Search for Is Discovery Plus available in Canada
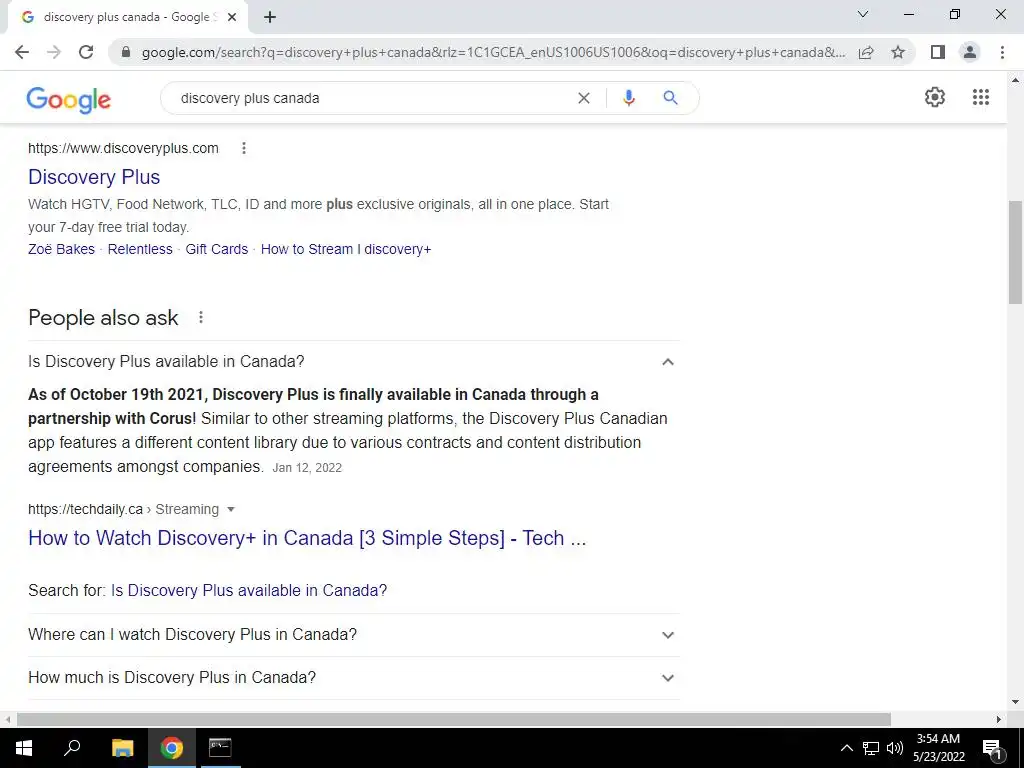The height and width of the screenshot is (768, 1024). click(x=249, y=590)
